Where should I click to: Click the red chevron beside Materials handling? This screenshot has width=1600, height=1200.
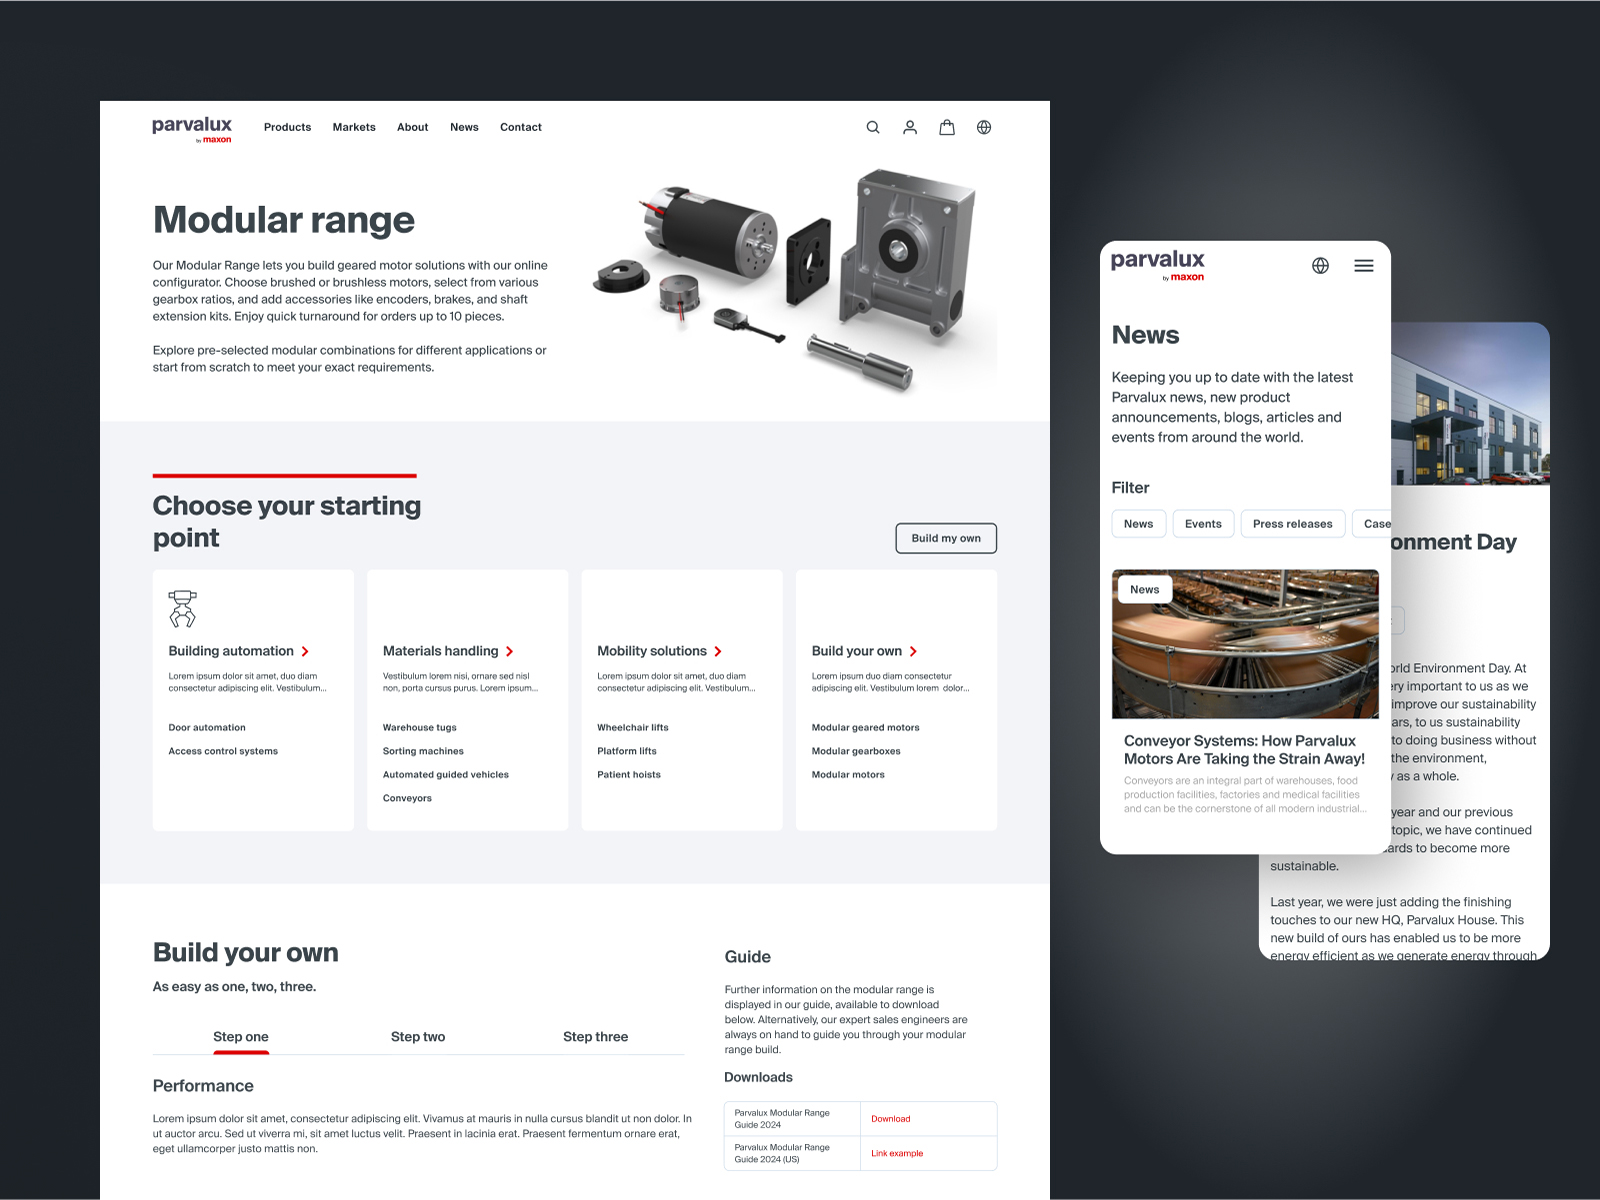pyautogui.click(x=509, y=651)
